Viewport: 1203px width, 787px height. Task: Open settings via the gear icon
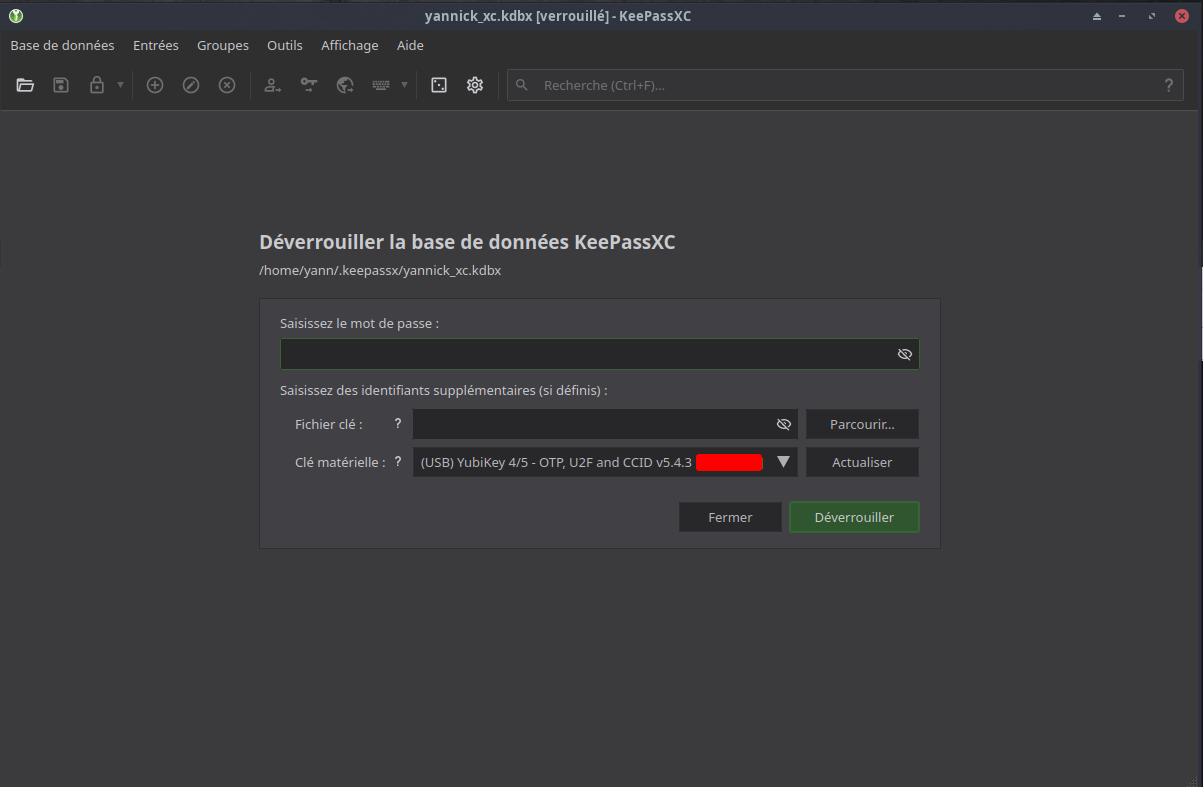(475, 86)
